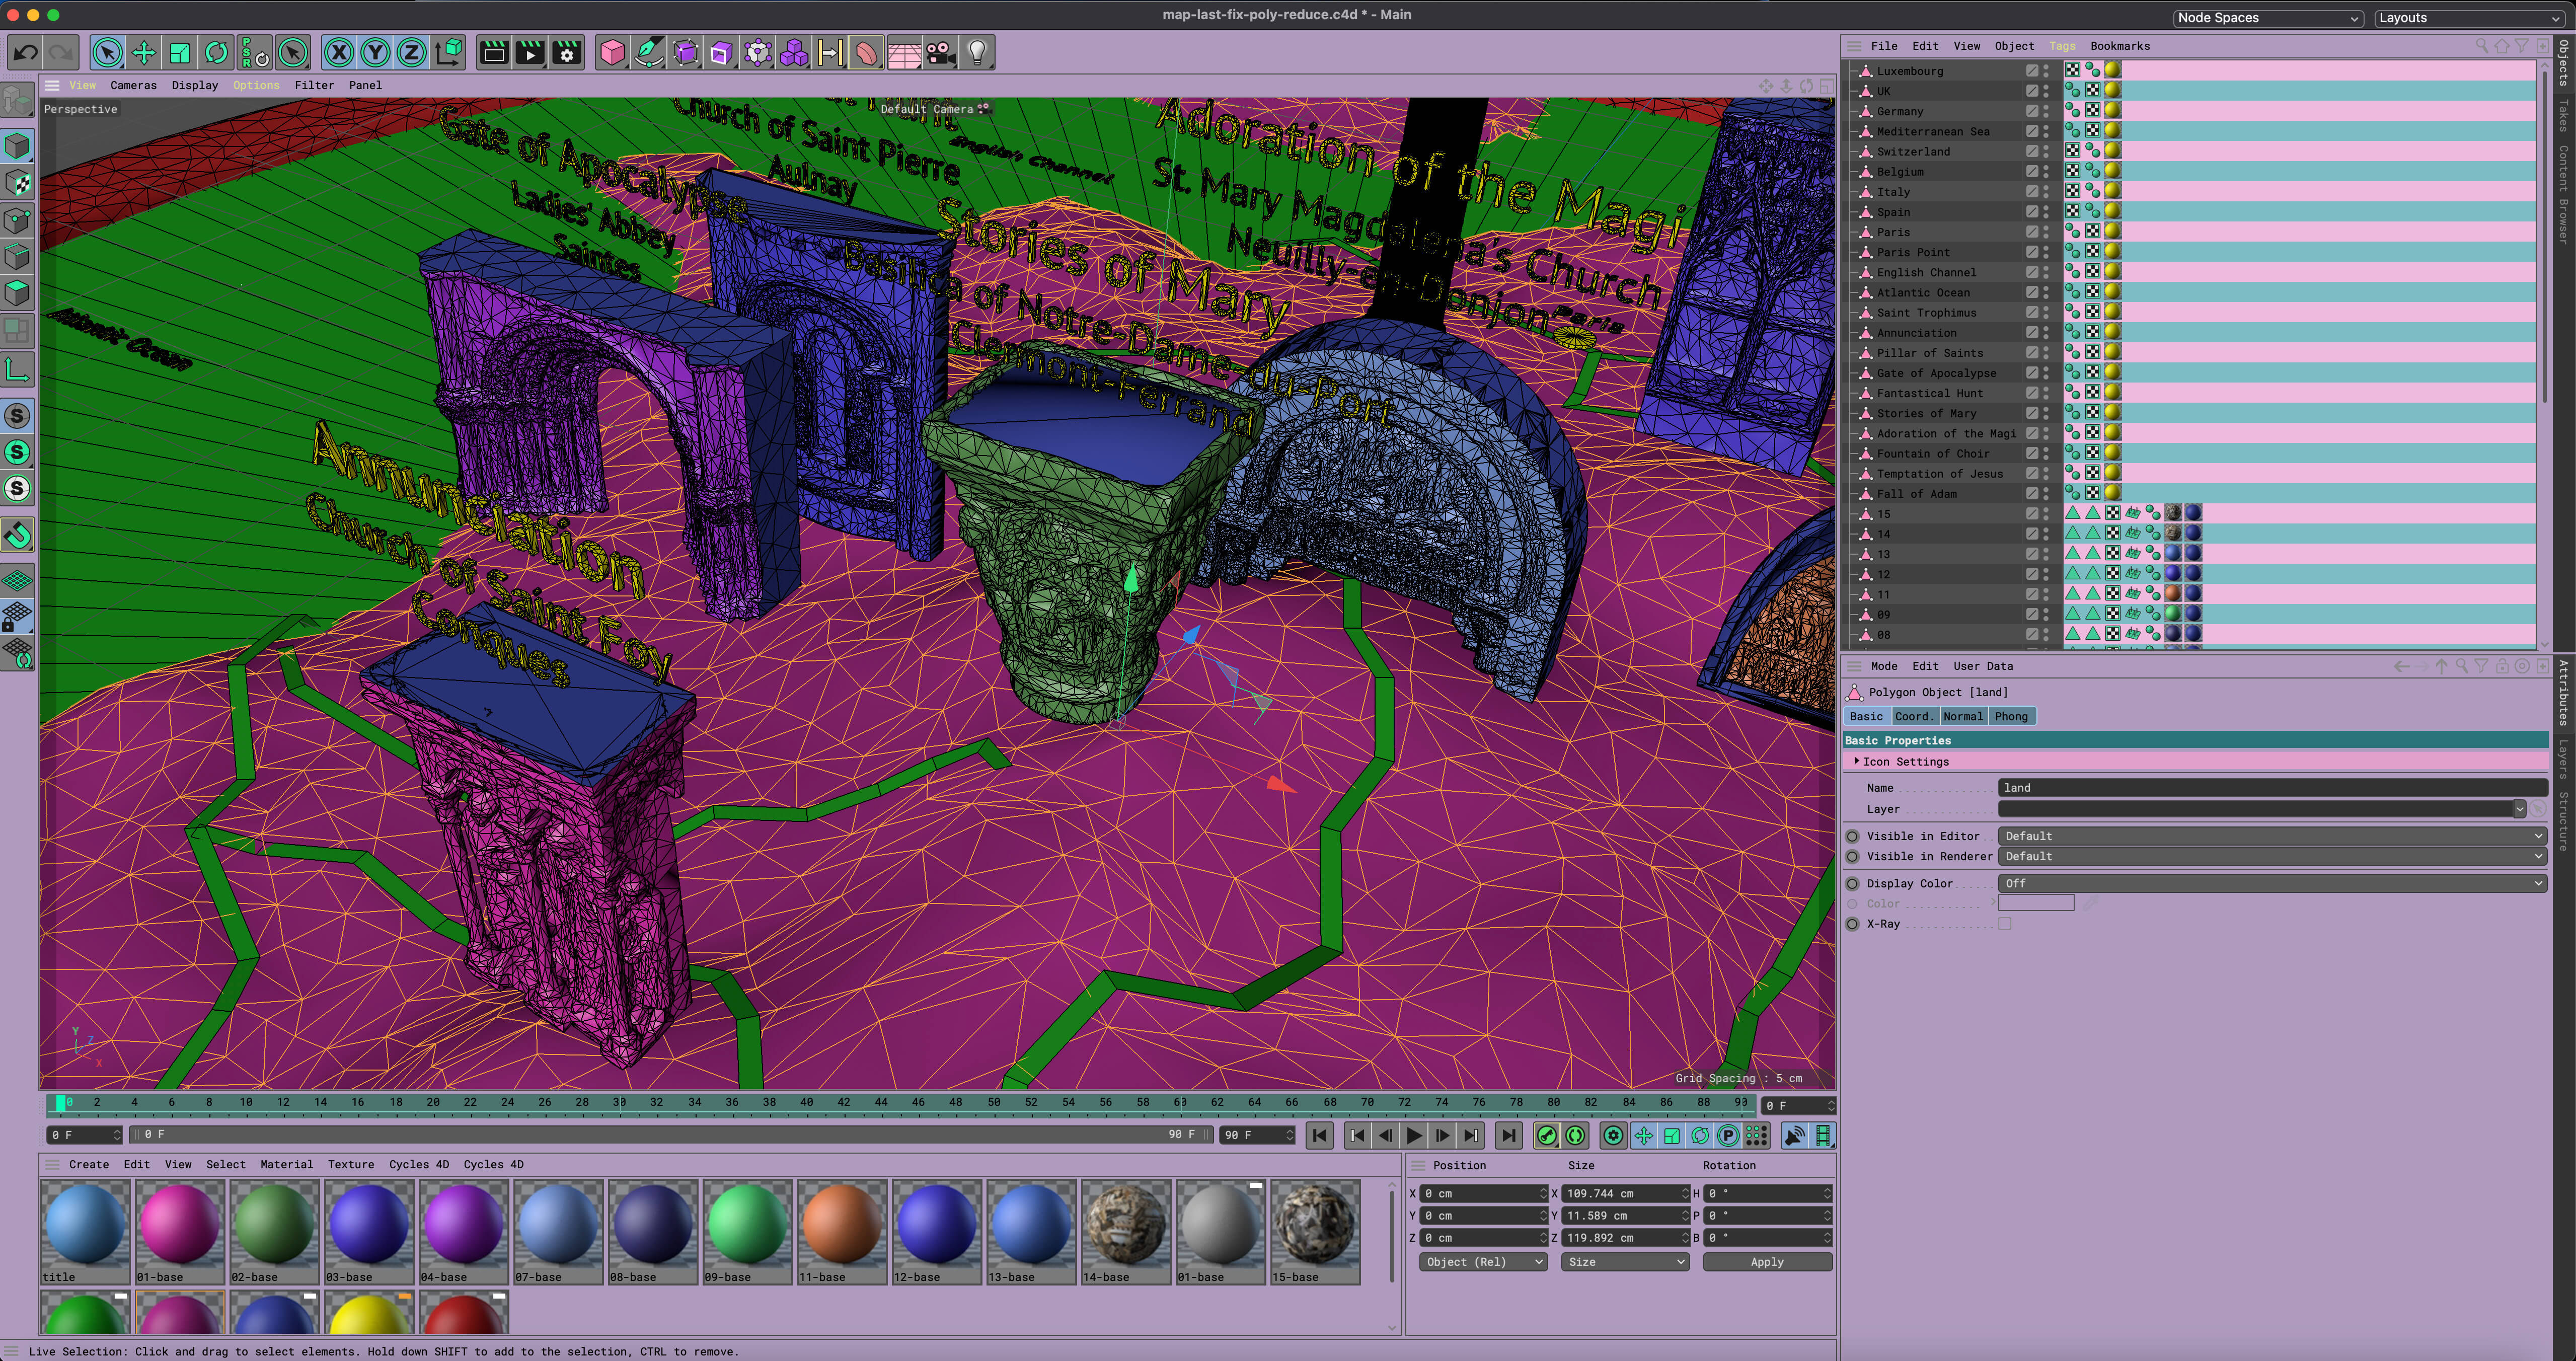Screen dimensions: 2576x1361
Task: Click the Play button below the timeline
Action: (x=1413, y=1135)
